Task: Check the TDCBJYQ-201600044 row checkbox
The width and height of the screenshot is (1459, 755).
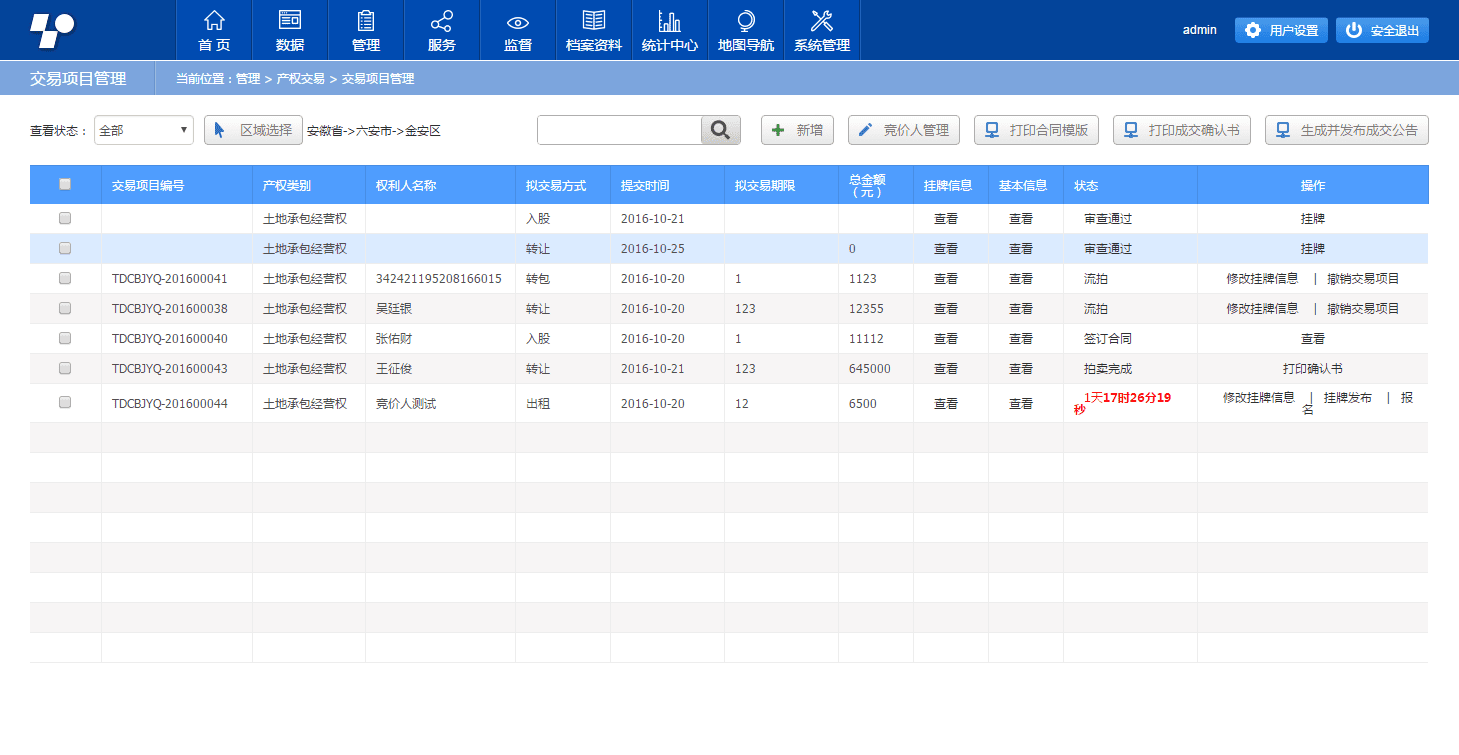Action: coord(65,402)
